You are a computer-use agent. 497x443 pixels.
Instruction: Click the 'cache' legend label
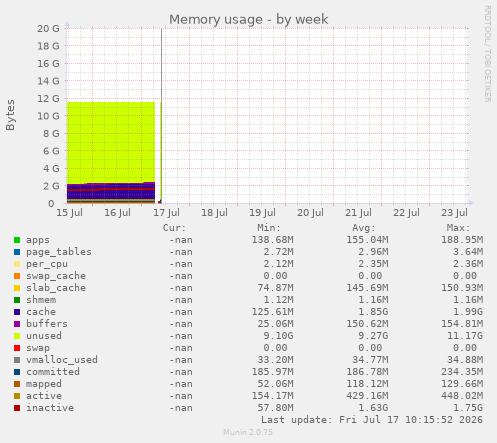41,312
